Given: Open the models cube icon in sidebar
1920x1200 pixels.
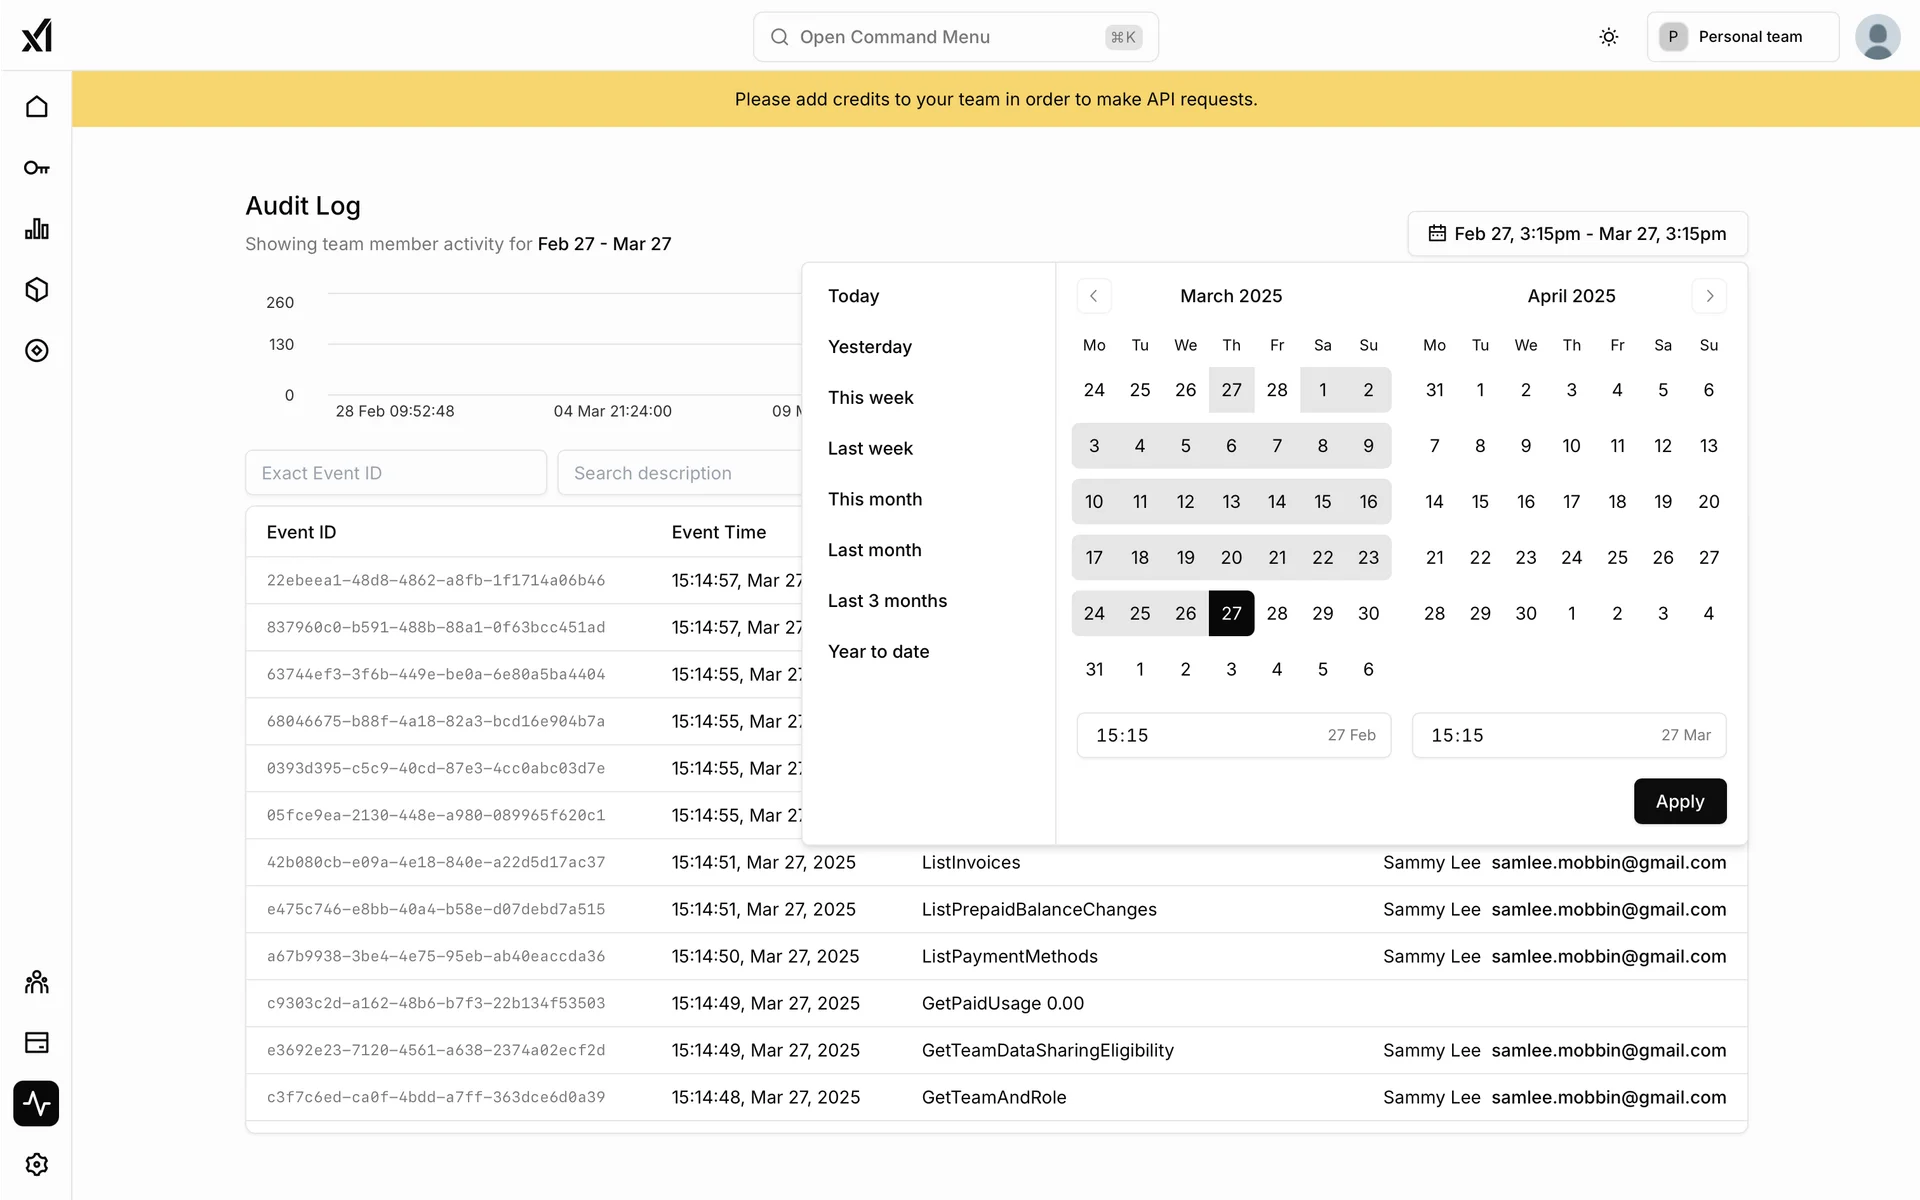Looking at the screenshot, I should coord(37,290).
